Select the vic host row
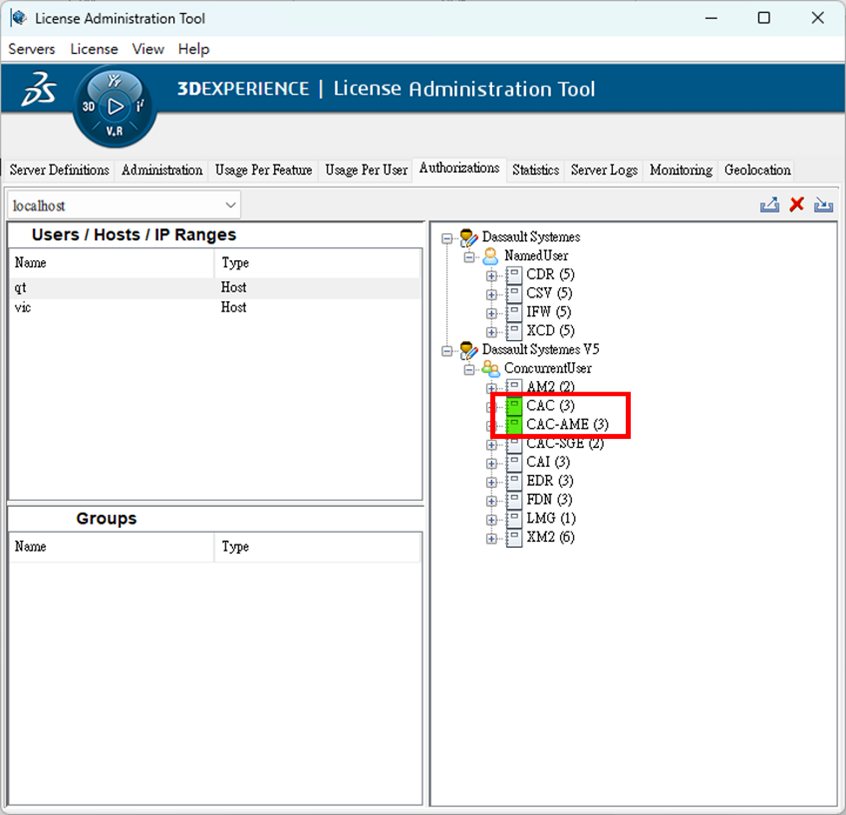The image size is (846, 815). pyautogui.click(x=215, y=308)
